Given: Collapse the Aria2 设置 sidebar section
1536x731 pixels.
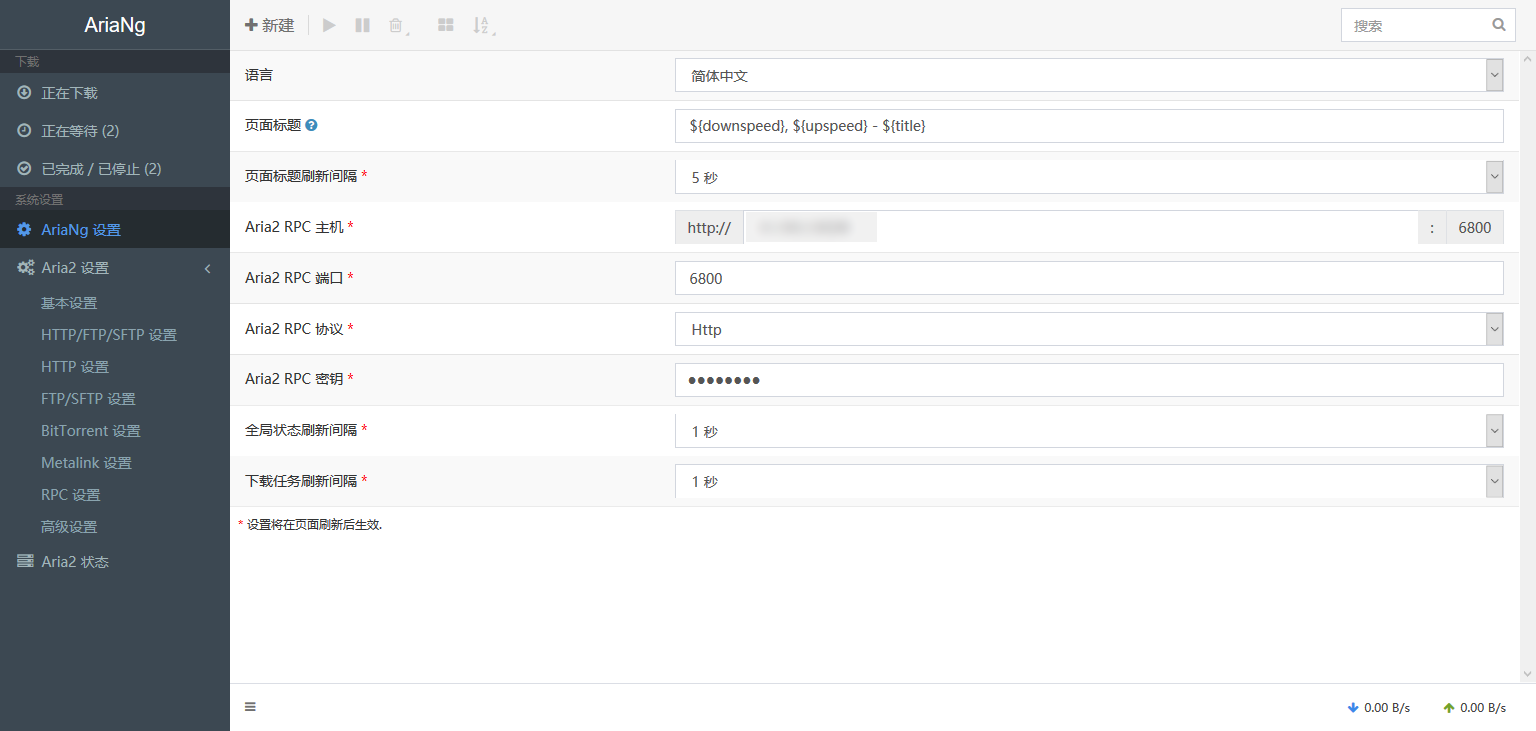Looking at the screenshot, I should pyautogui.click(x=207, y=268).
